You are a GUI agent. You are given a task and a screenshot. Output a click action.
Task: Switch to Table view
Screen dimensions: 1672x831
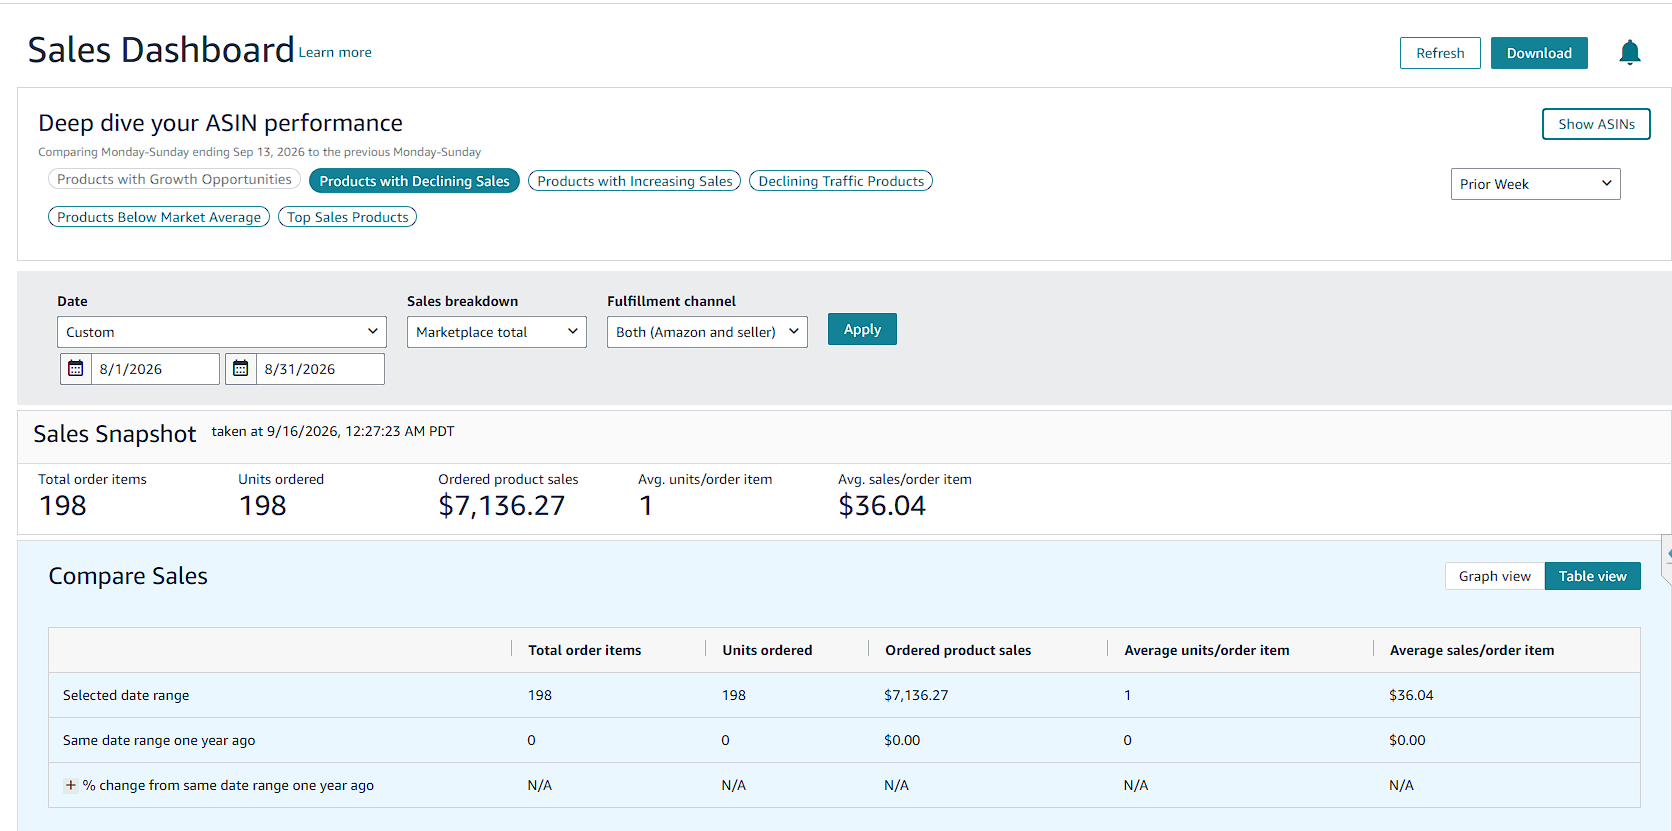pos(1592,576)
